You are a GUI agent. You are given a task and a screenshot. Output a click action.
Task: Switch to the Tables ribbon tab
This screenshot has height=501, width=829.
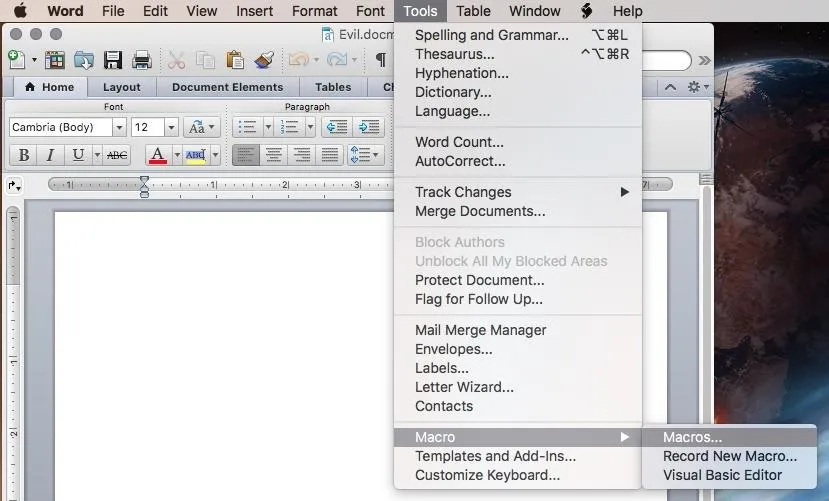[333, 87]
